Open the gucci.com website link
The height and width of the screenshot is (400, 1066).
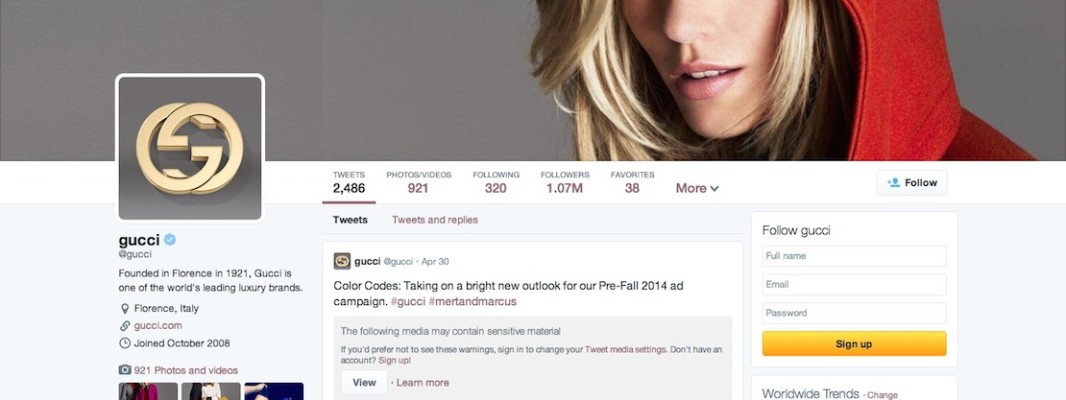158,326
